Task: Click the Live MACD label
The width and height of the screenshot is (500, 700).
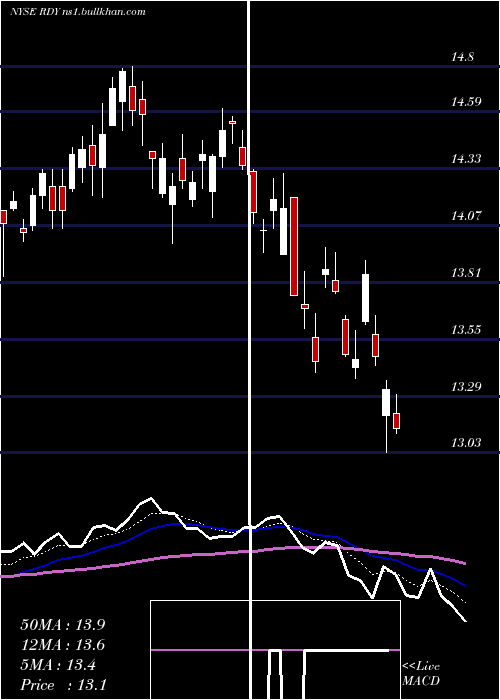Action: coord(421,673)
